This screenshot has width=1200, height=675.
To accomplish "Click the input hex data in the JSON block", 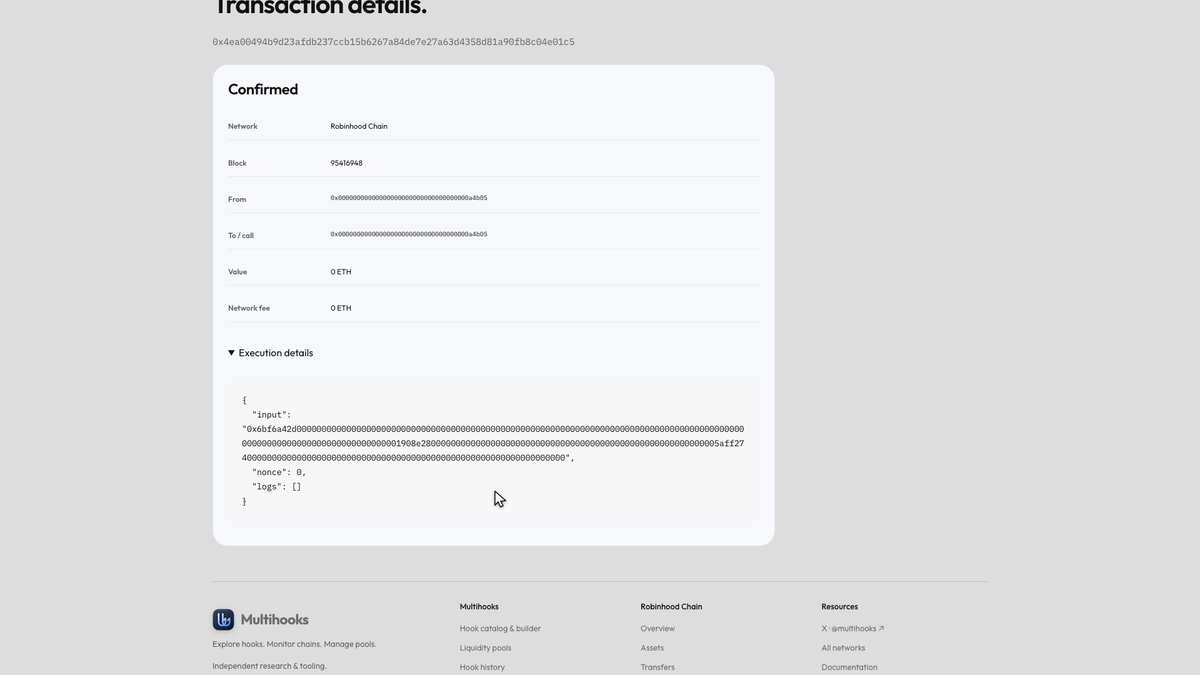I will tap(493, 443).
